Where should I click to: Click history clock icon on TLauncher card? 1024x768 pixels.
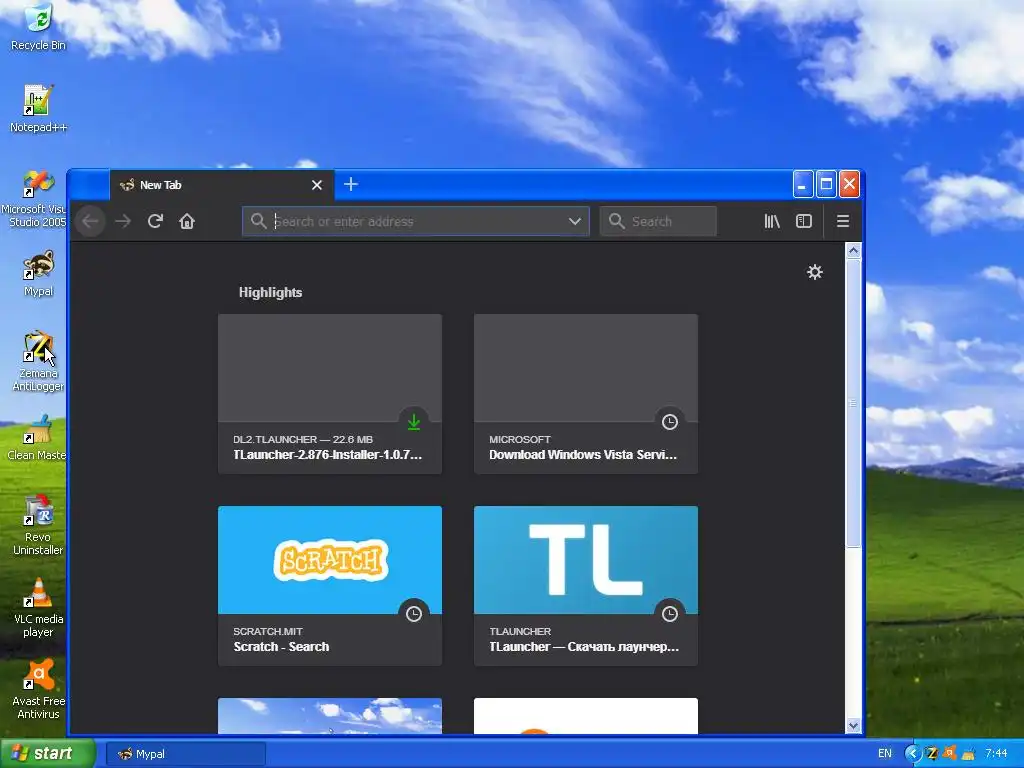[x=670, y=614]
